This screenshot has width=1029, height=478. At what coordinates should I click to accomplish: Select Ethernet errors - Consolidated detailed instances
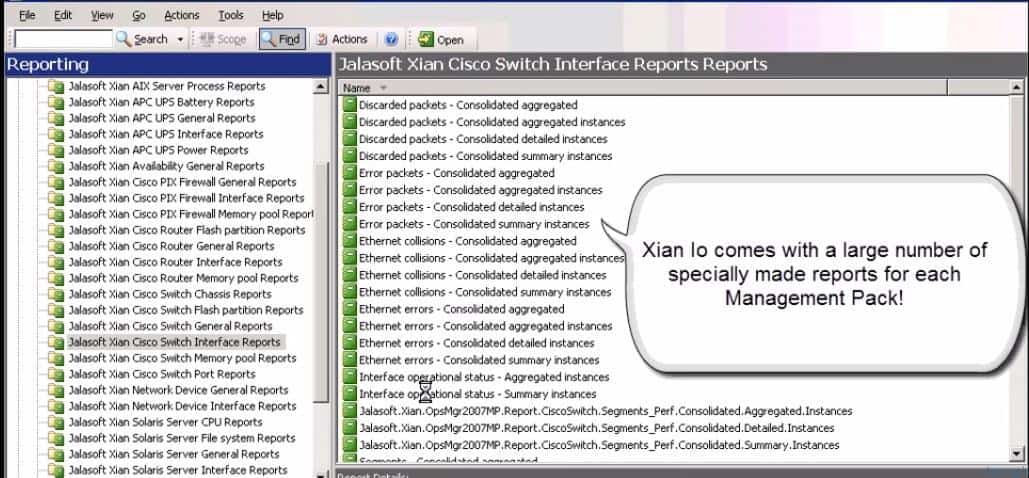(x=476, y=343)
